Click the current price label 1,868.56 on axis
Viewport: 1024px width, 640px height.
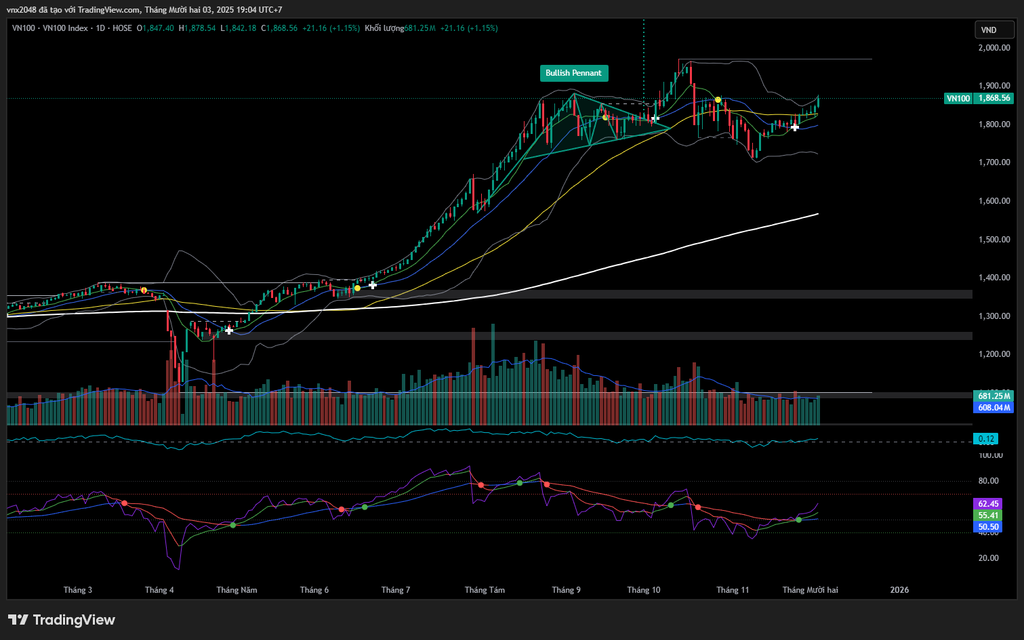pos(994,99)
